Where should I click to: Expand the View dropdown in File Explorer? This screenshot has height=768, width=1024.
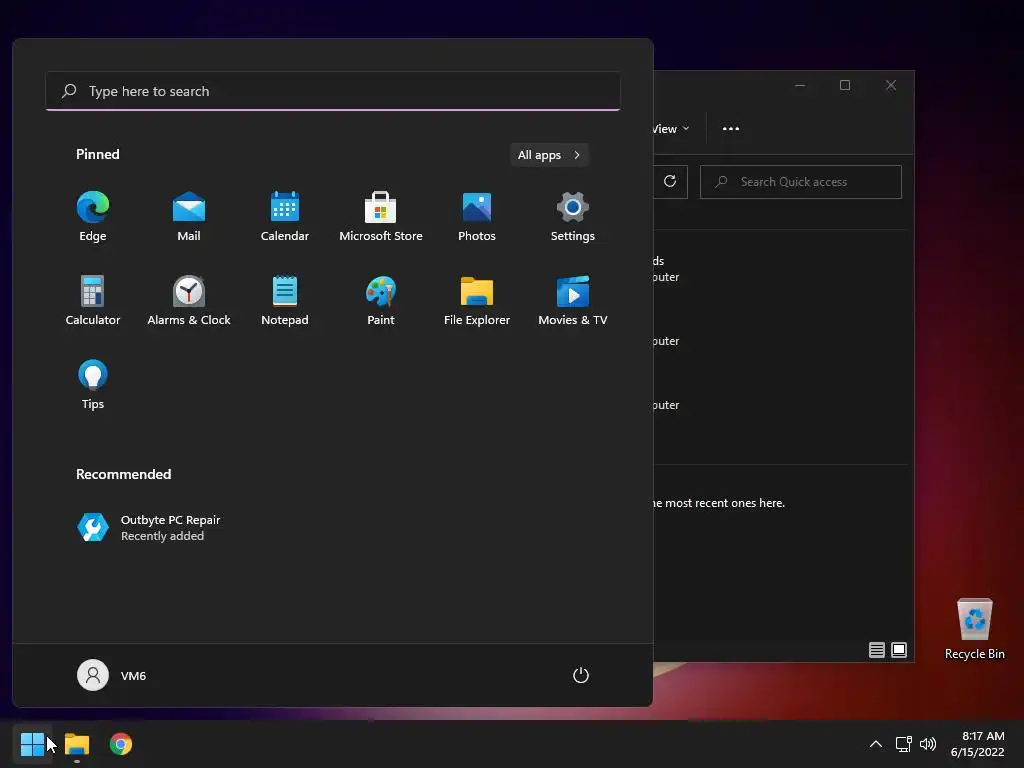click(x=671, y=129)
